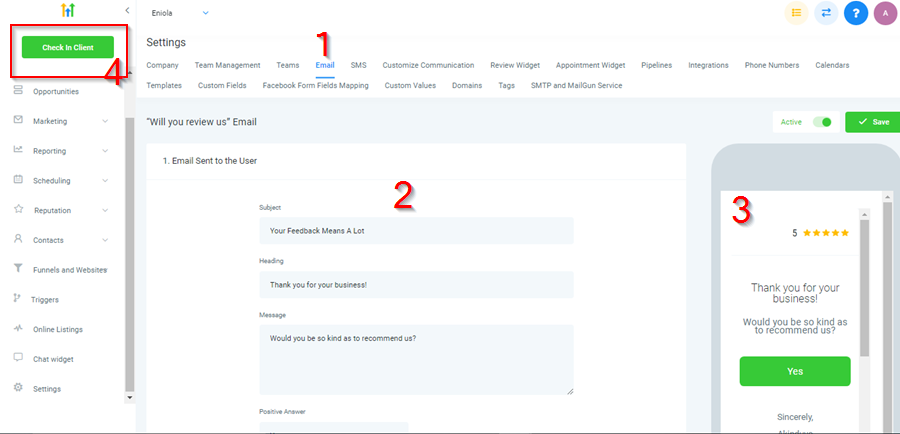Click the Yes button in the preview

pyautogui.click(x=795, y=371)
